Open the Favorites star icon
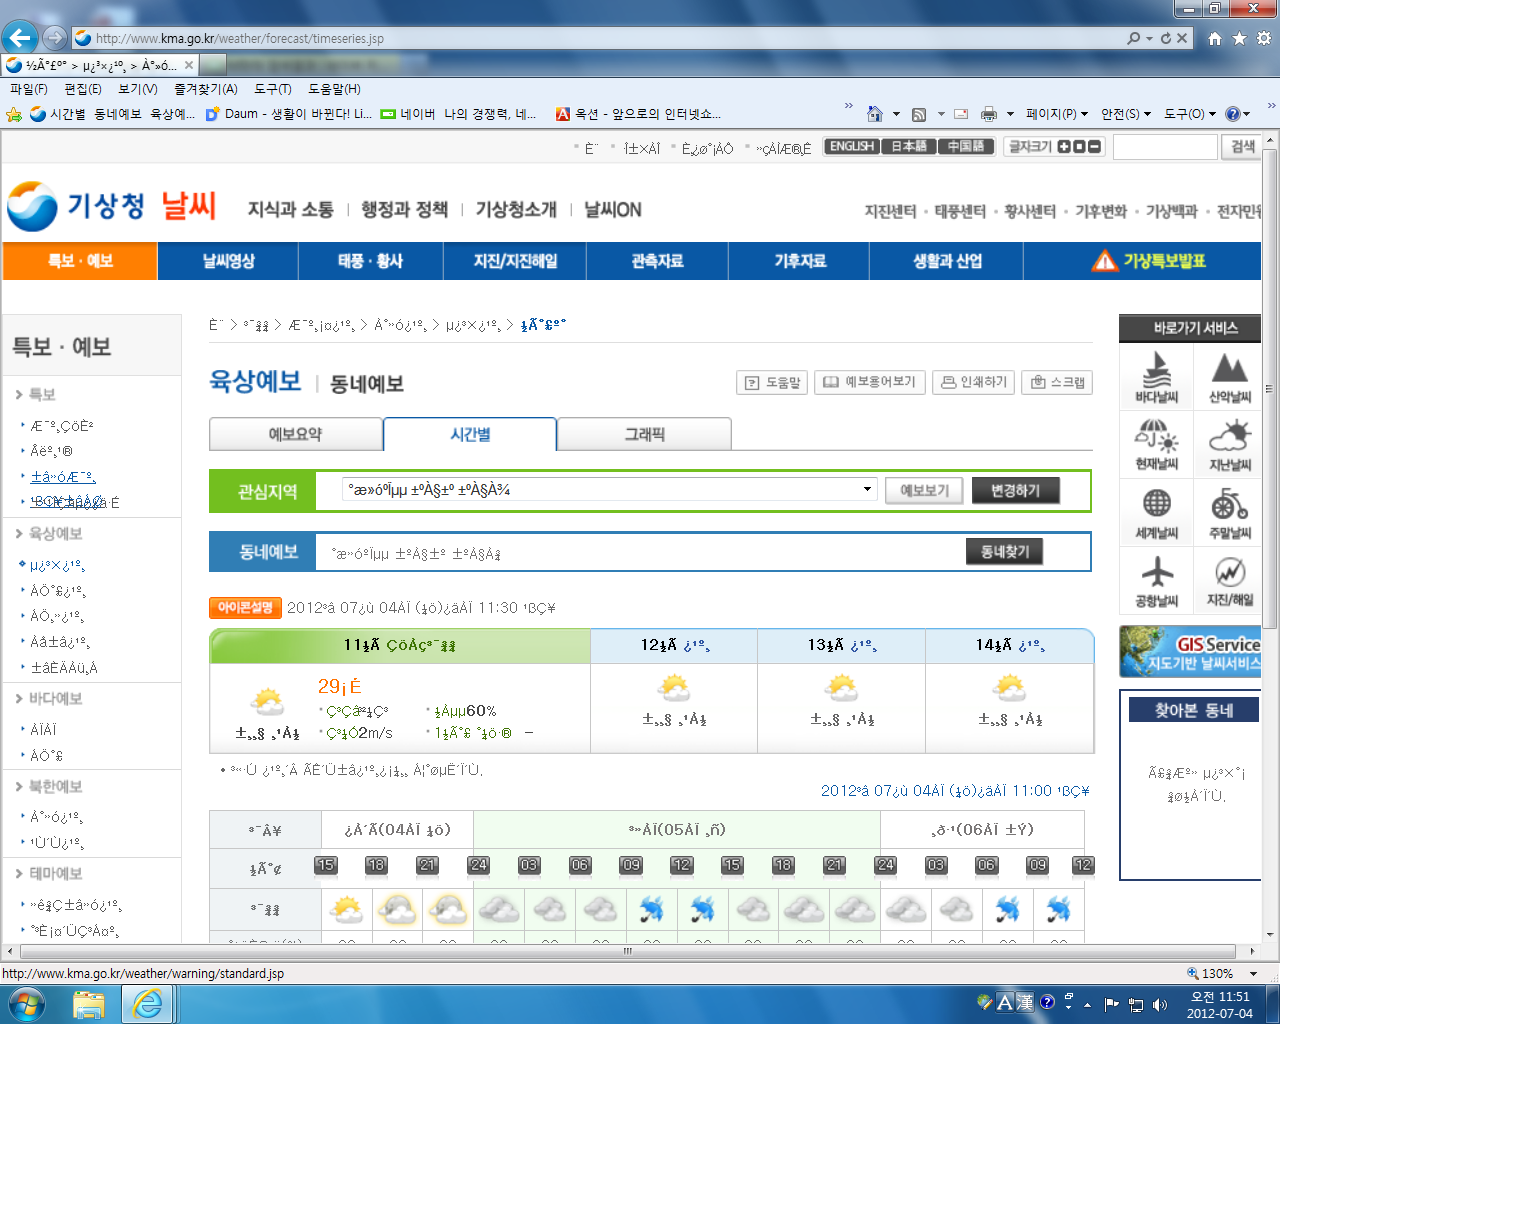Viewport: 1536px width, 1228px height. [x=1239, y=38]
